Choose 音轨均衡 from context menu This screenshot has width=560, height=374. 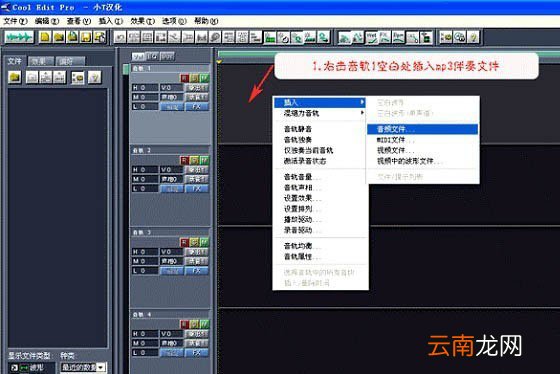click(320, 246)
